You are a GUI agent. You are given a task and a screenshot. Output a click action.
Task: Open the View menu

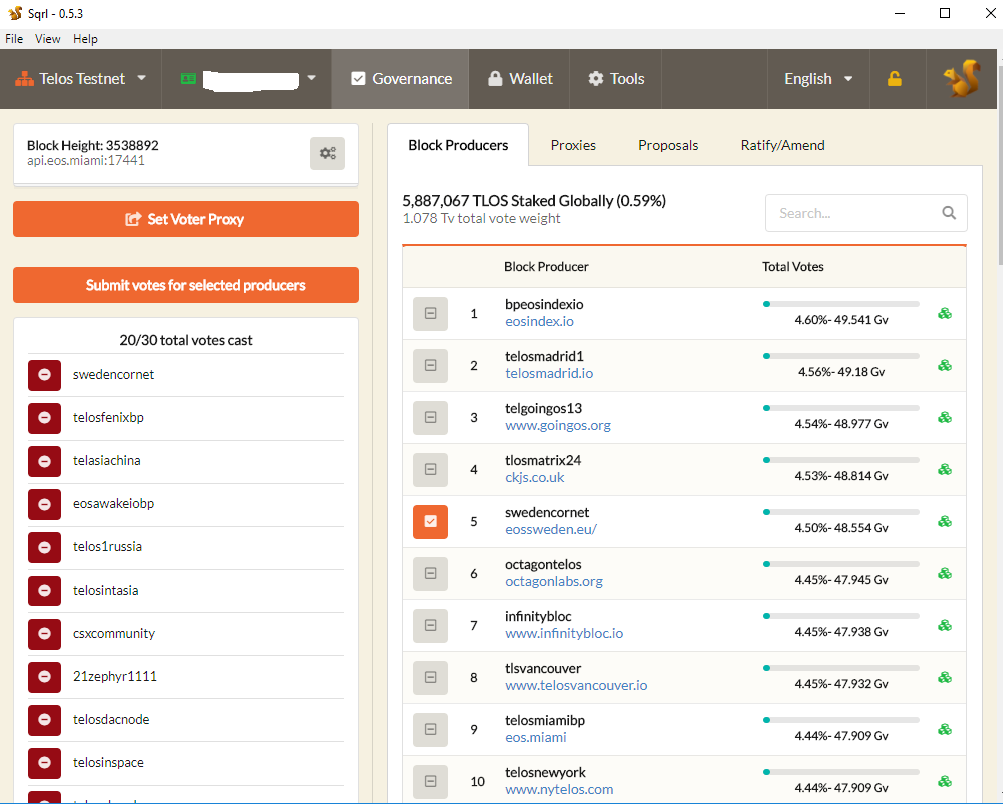tap(47, 39)
